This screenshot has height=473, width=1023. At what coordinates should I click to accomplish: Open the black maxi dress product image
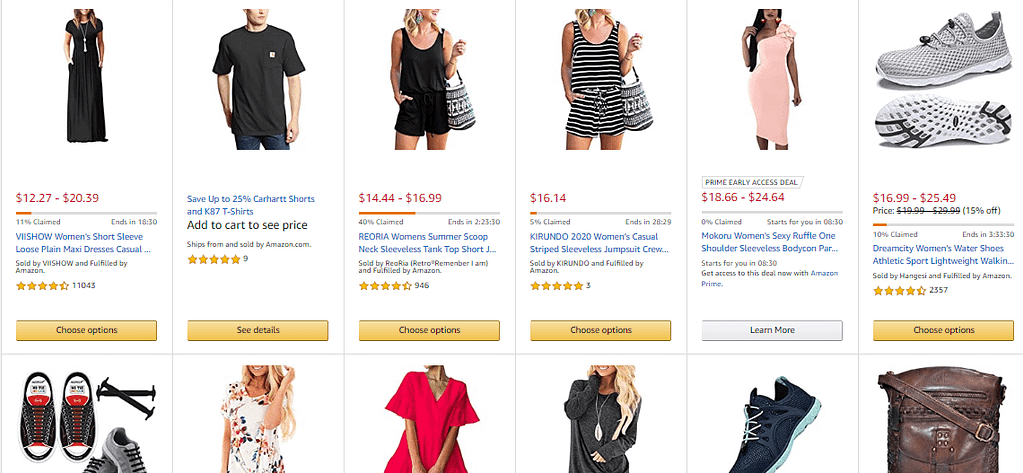(x=86, y=80)
